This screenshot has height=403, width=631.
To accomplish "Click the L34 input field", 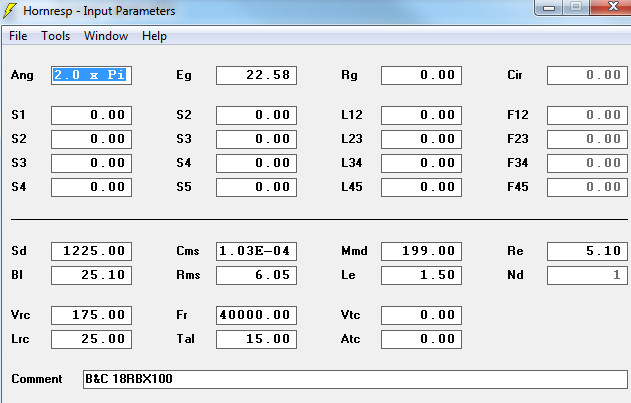I will tap(421, 163).
